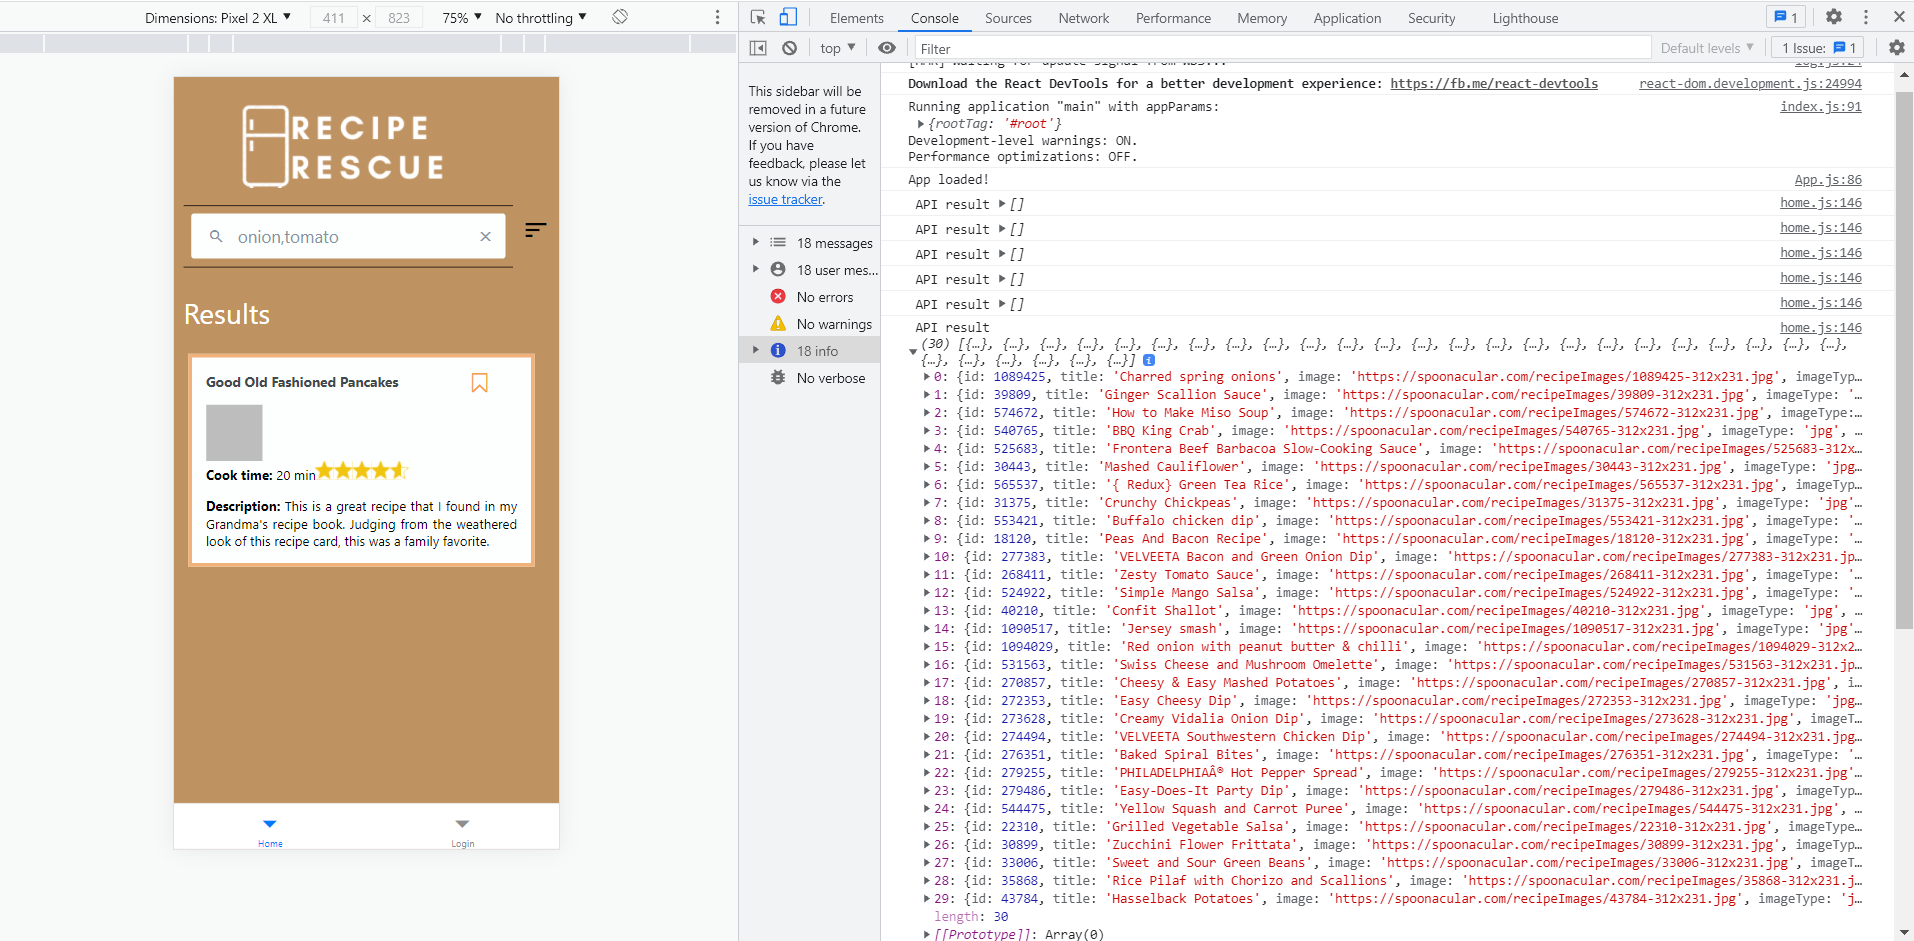Screen dimensions: 1914x941
Task: Switch to the Performance tab
Action: [1173, 18]
